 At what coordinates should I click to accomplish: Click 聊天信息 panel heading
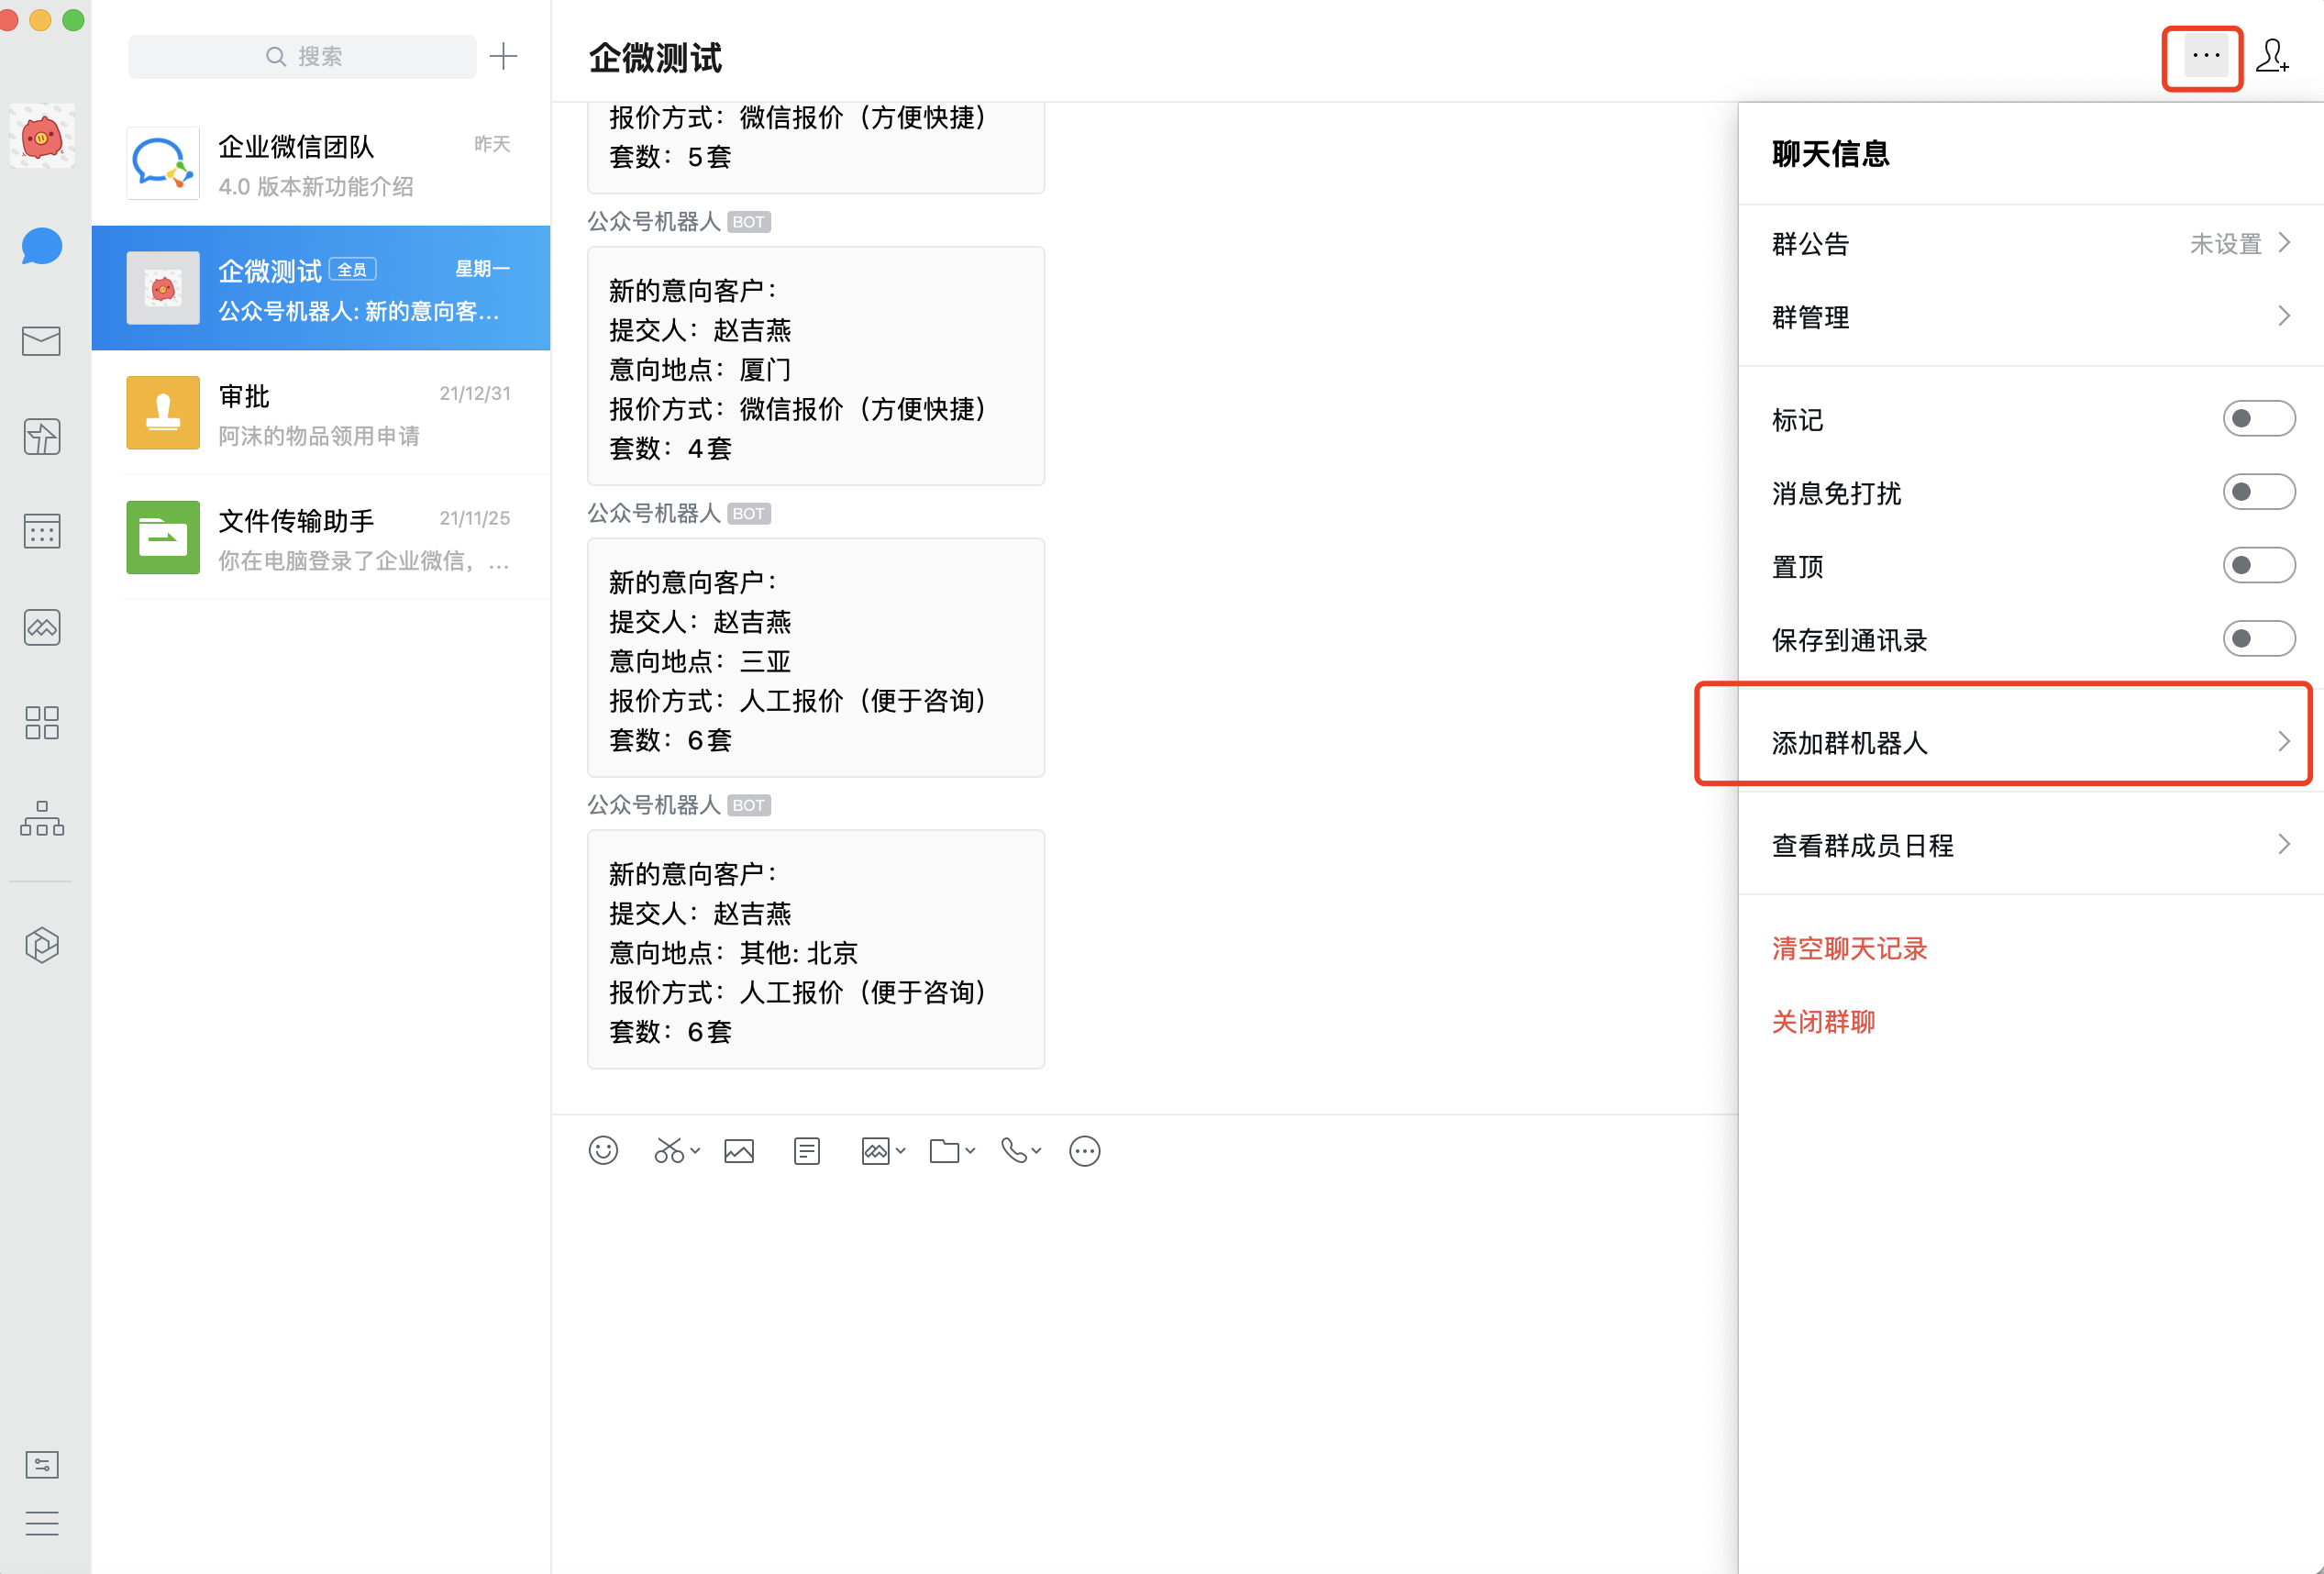pyautogui.click(x=1830, y=154)
